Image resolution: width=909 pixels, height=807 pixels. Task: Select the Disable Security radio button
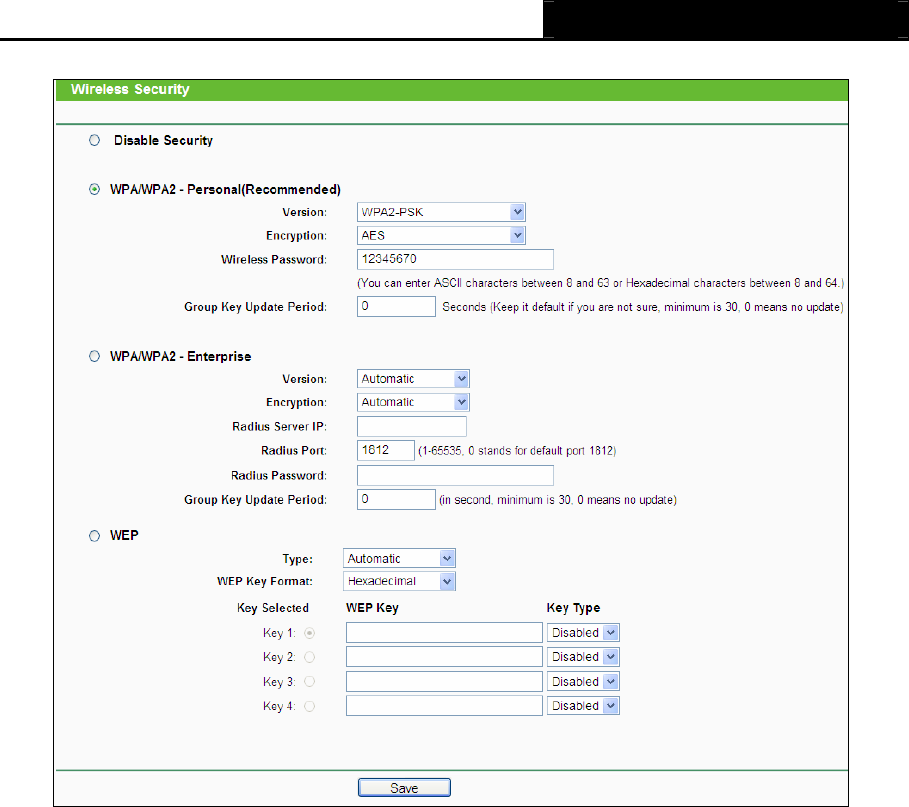click(x=94, y=140)
